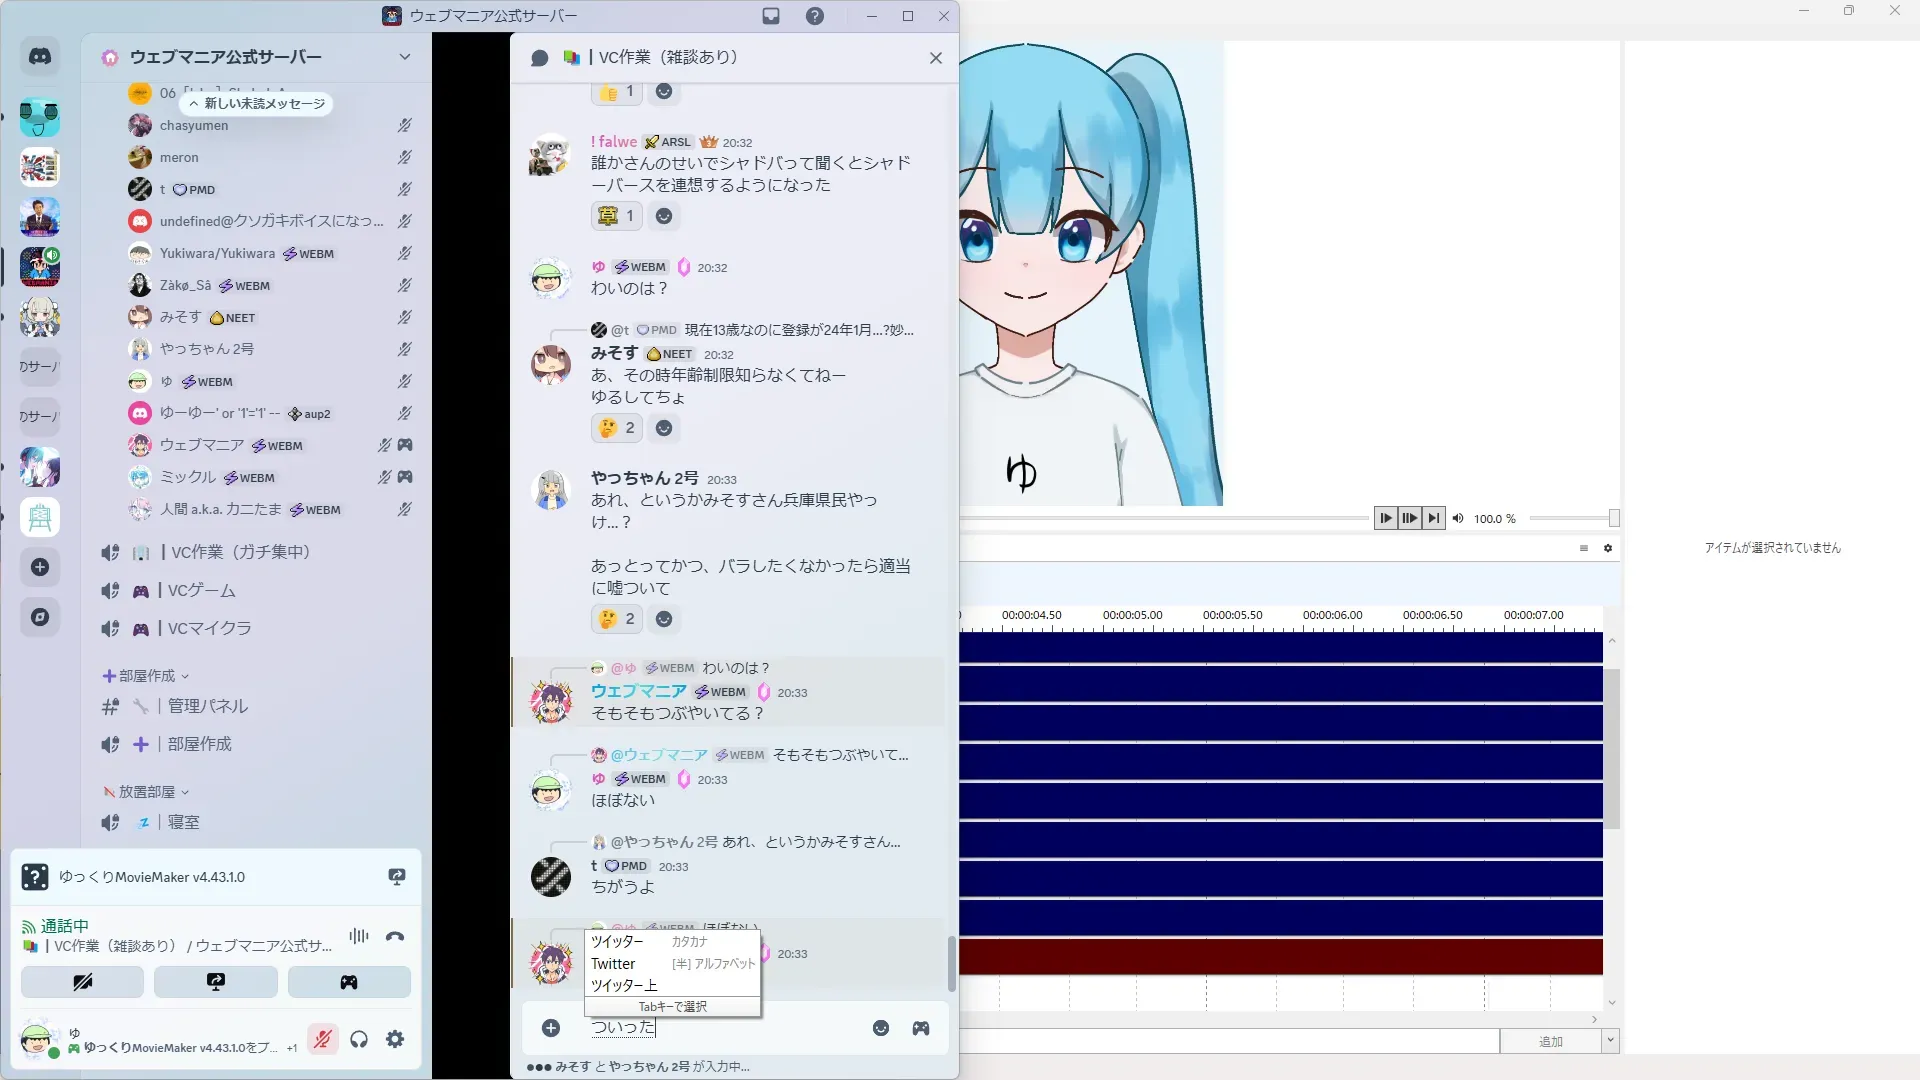Viewport: 1920px width, 1080px height.
Task: Open Discord user settings gear
Action: pyautogui.click(x=395, y=1040)
